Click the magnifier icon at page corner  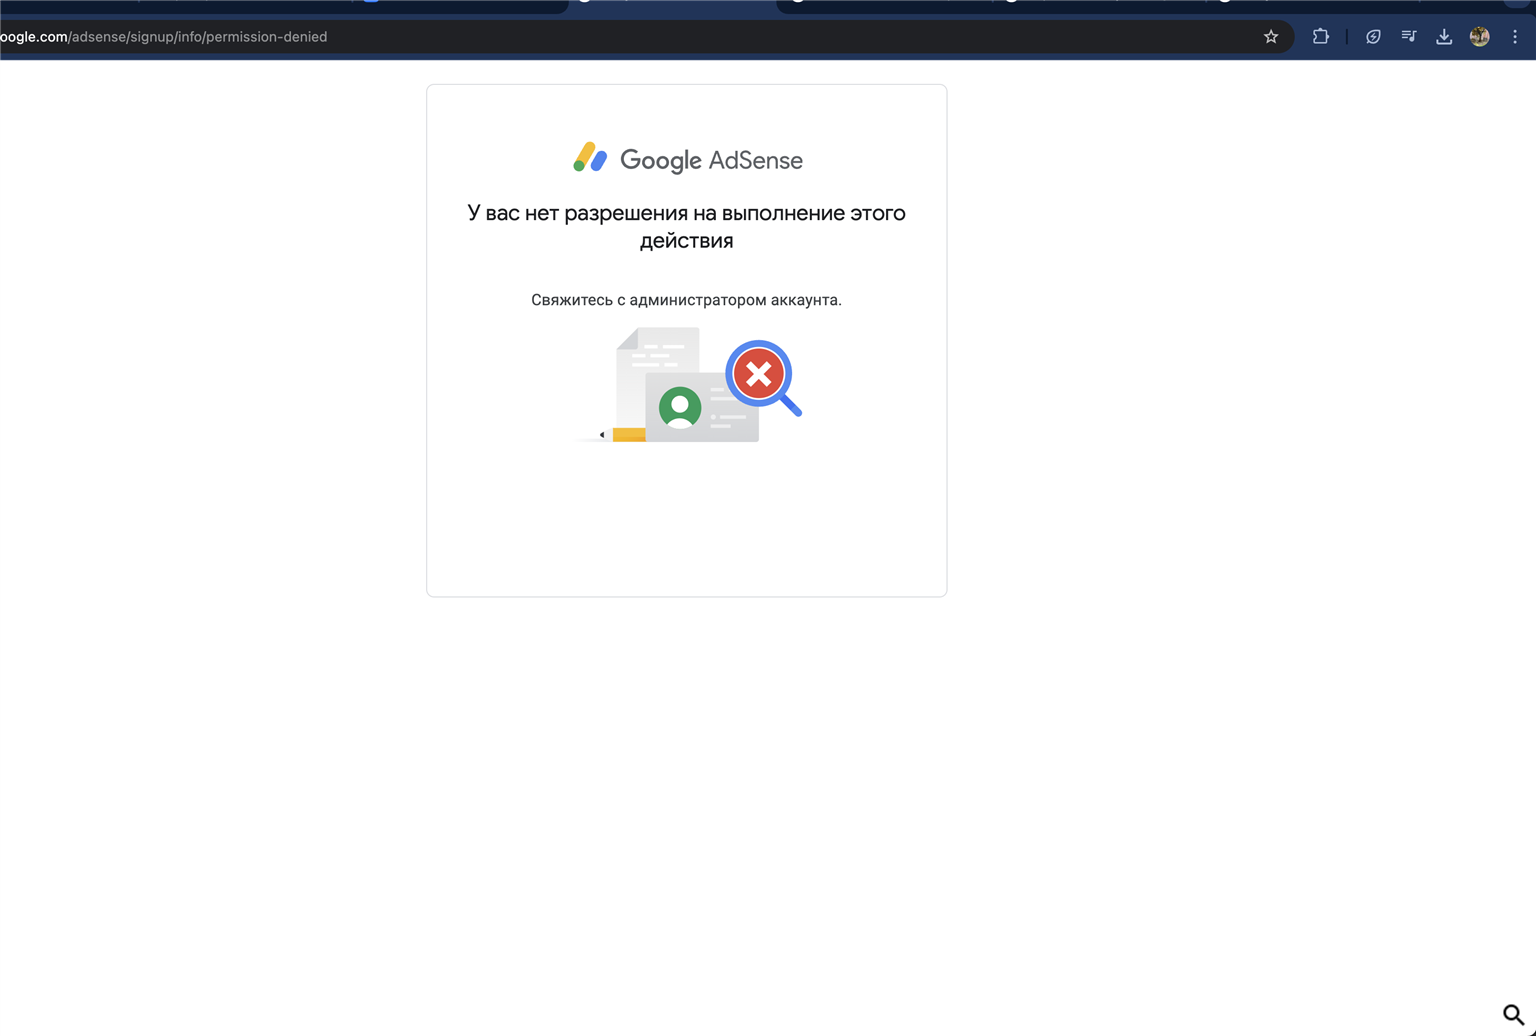(x=1513, y=1014)
